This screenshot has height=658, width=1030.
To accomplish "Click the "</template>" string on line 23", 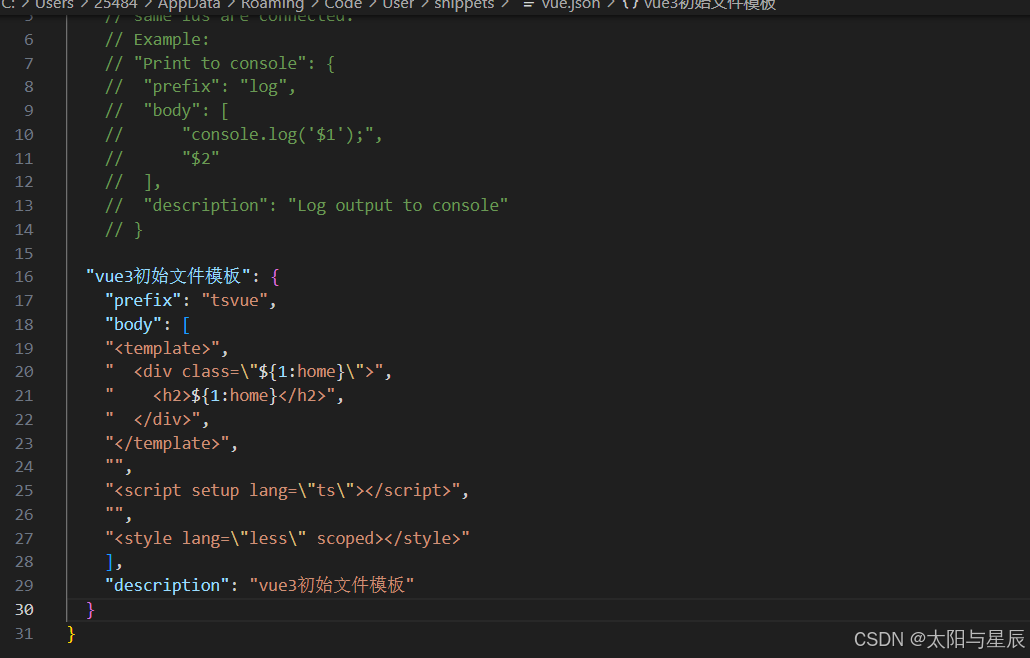I will [168, 443].
